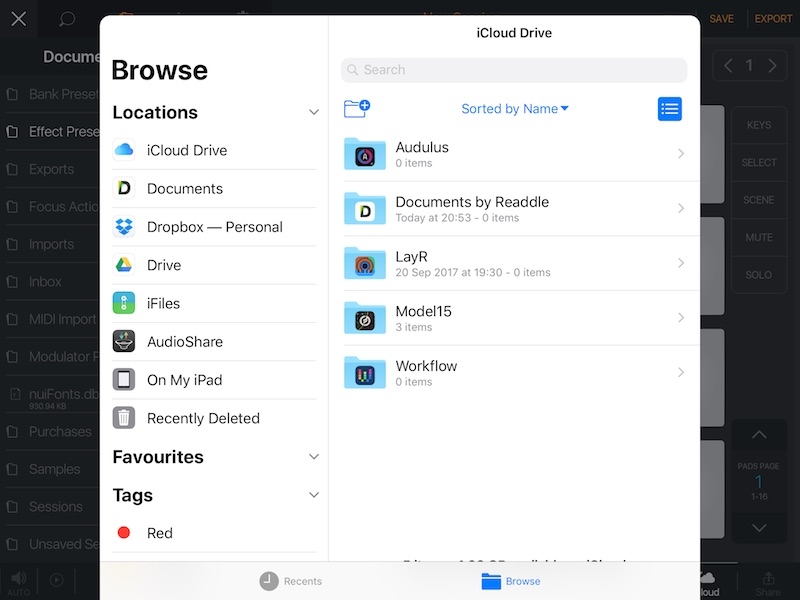The width and height of the screenshot is (800, 600).
Task: Click SAVE in the top bar
Action: click(721, 19)
